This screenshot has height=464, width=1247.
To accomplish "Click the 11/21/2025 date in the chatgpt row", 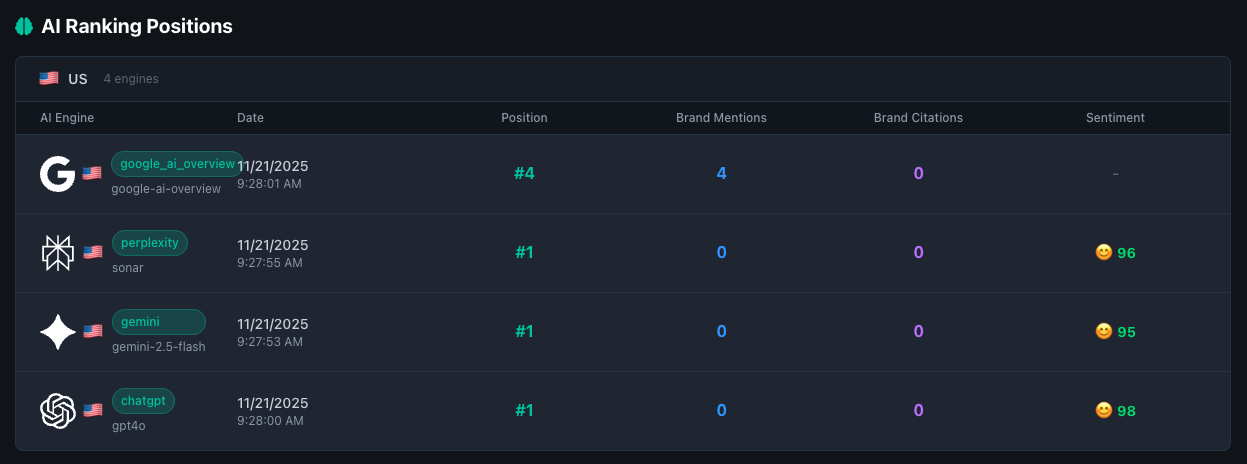I will point(273,403).
